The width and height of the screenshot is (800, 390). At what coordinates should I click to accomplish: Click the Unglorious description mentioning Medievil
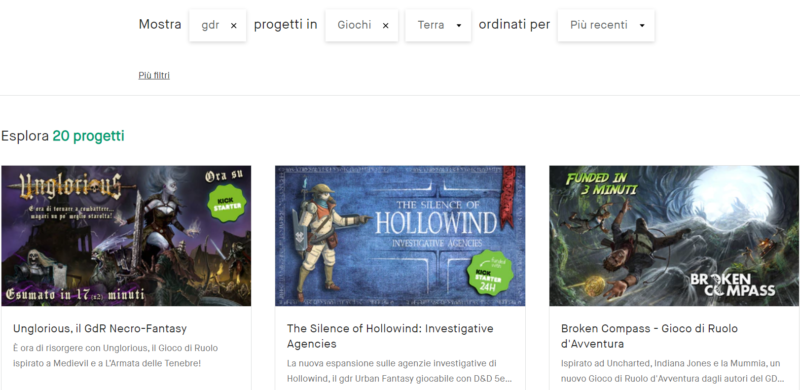click(x=115, y=356)
